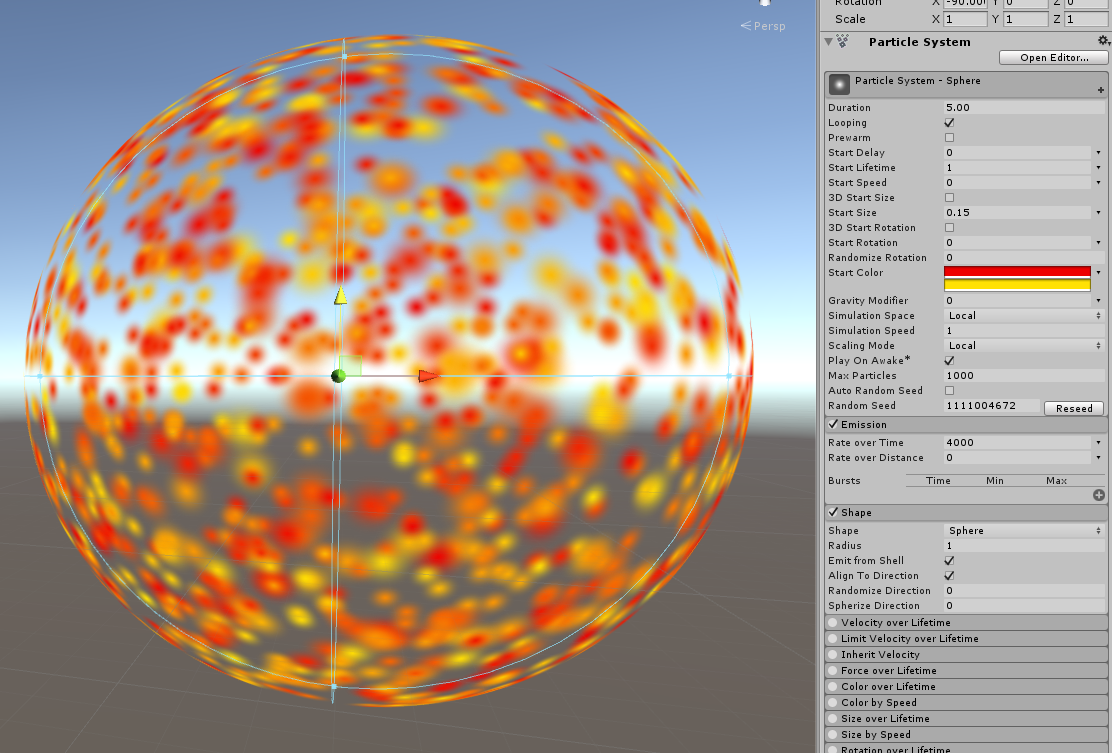Click the Max Particles field
The image size is (1112, 753).
point(1025,376)
